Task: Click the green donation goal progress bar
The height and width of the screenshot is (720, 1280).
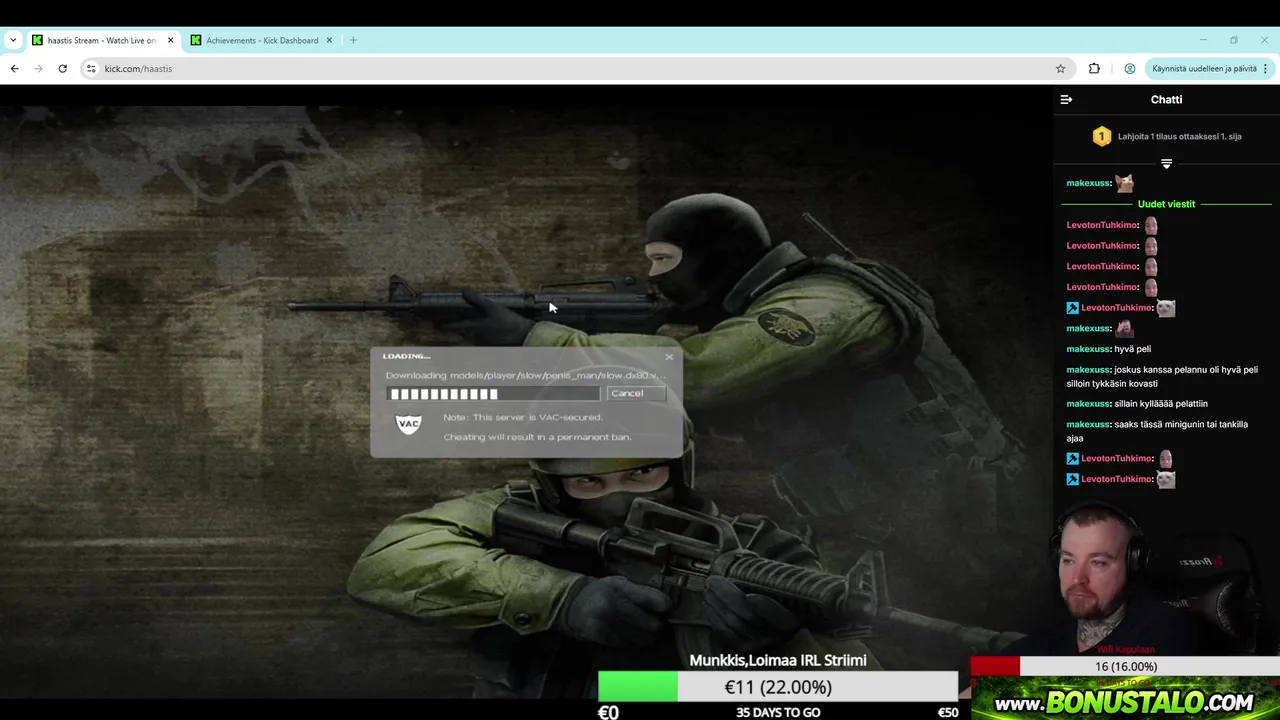Action: tap(778, 687)
